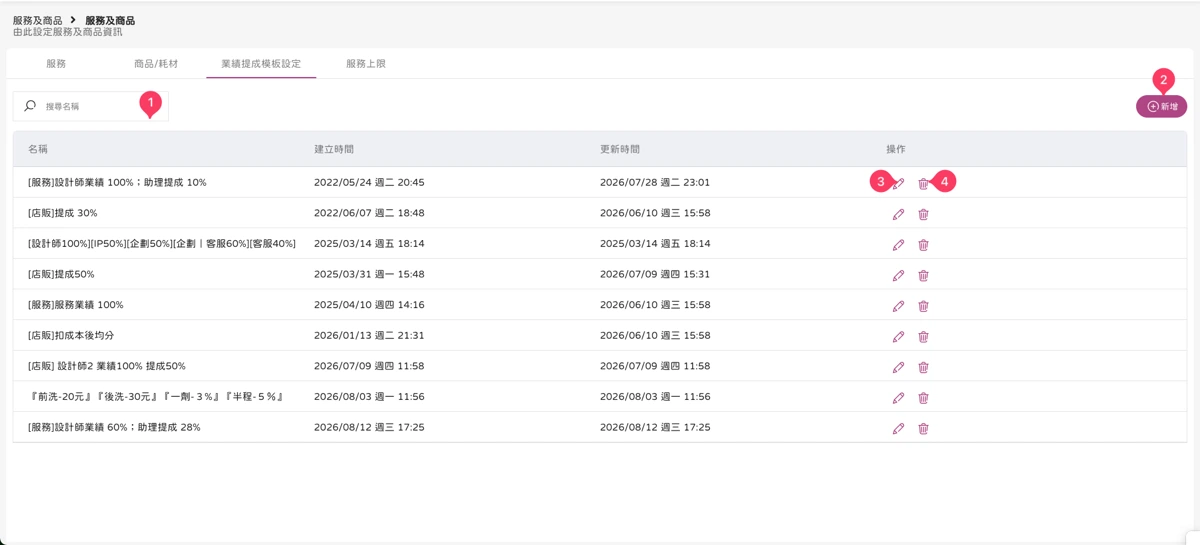Select the row name [店販]扣成本後均分
The height and width of the screenshot is (545, 1200).
coord(71,335)
